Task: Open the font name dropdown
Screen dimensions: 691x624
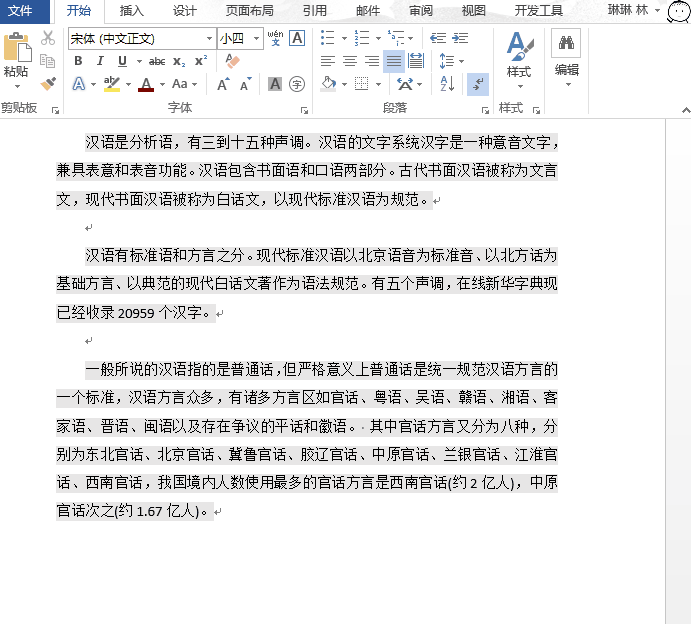Action: click(x=209, y=38)
